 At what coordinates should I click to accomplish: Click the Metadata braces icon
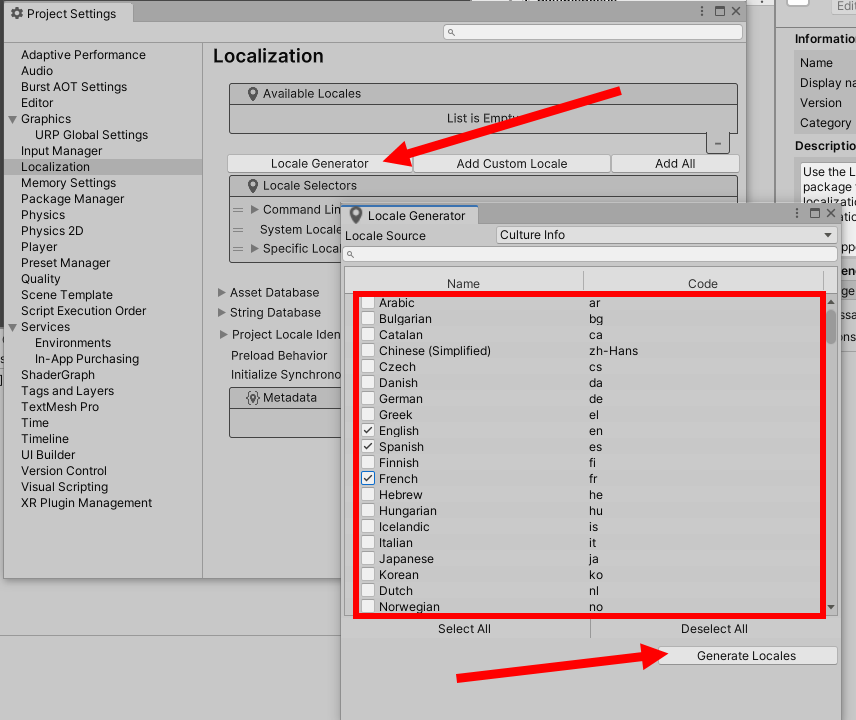(252, 397)
